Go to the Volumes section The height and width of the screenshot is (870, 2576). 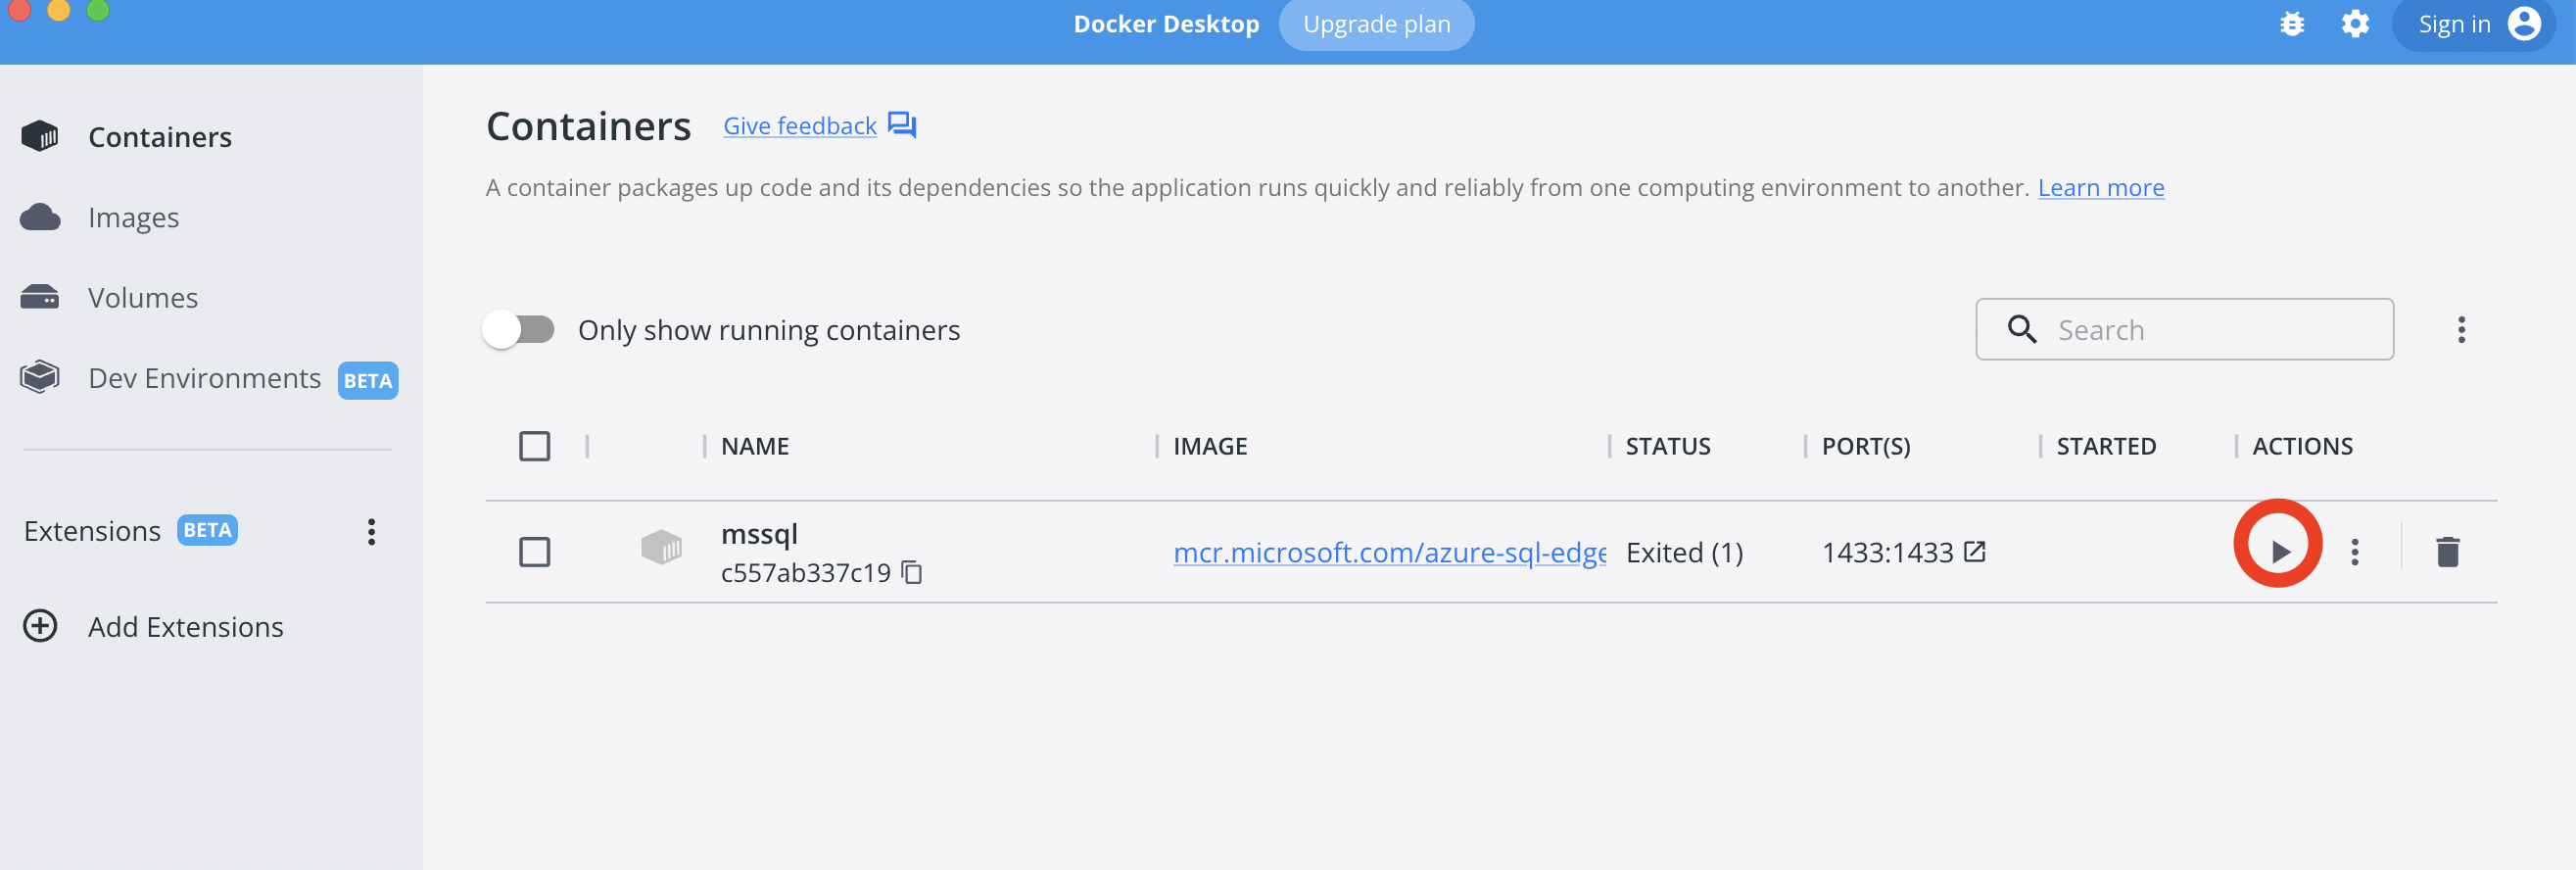[143, 298]
